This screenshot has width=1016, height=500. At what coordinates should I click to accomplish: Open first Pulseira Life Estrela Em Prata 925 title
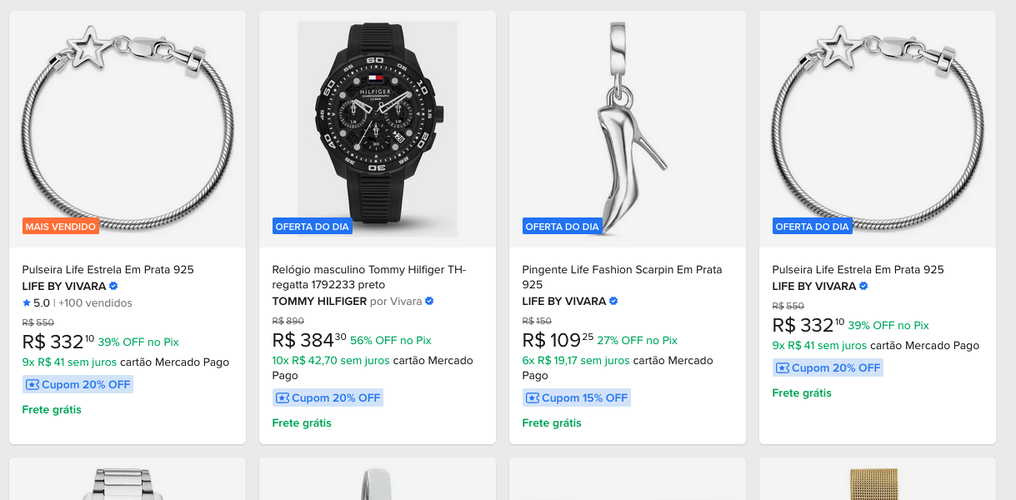[108, 269]
